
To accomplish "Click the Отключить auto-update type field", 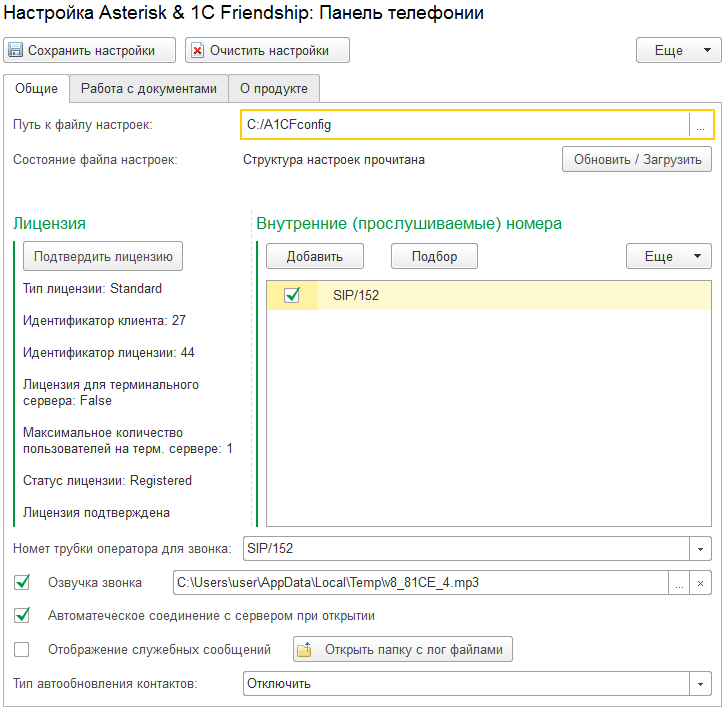I will tap(466, 684).
